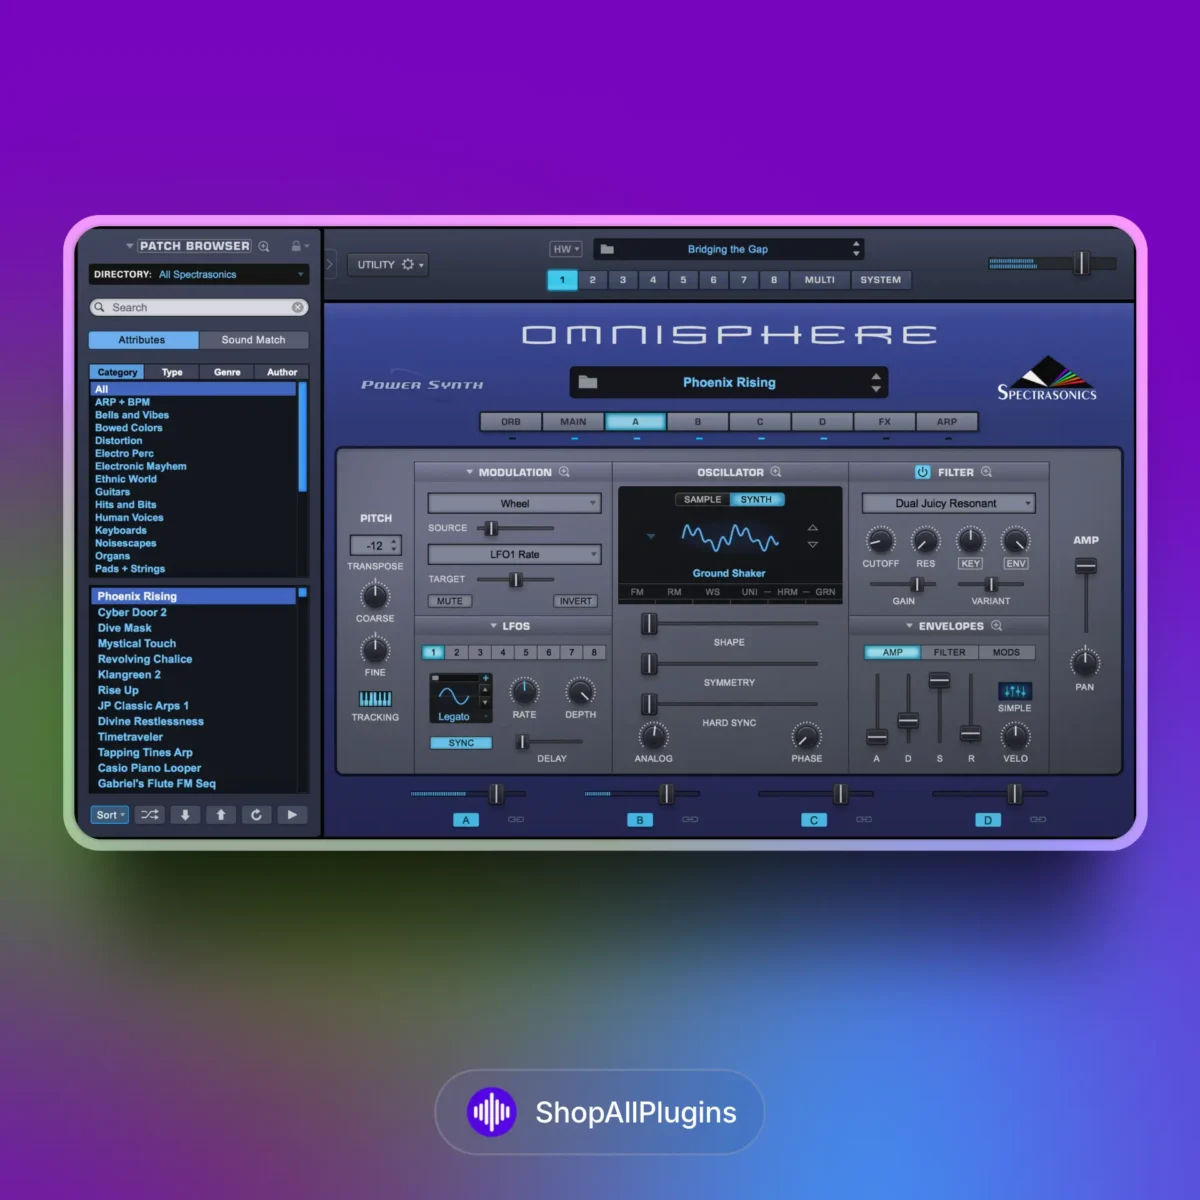Click the shuffle patches icon
Screen dimensions: 1200x1200
(x=149, y=815)
